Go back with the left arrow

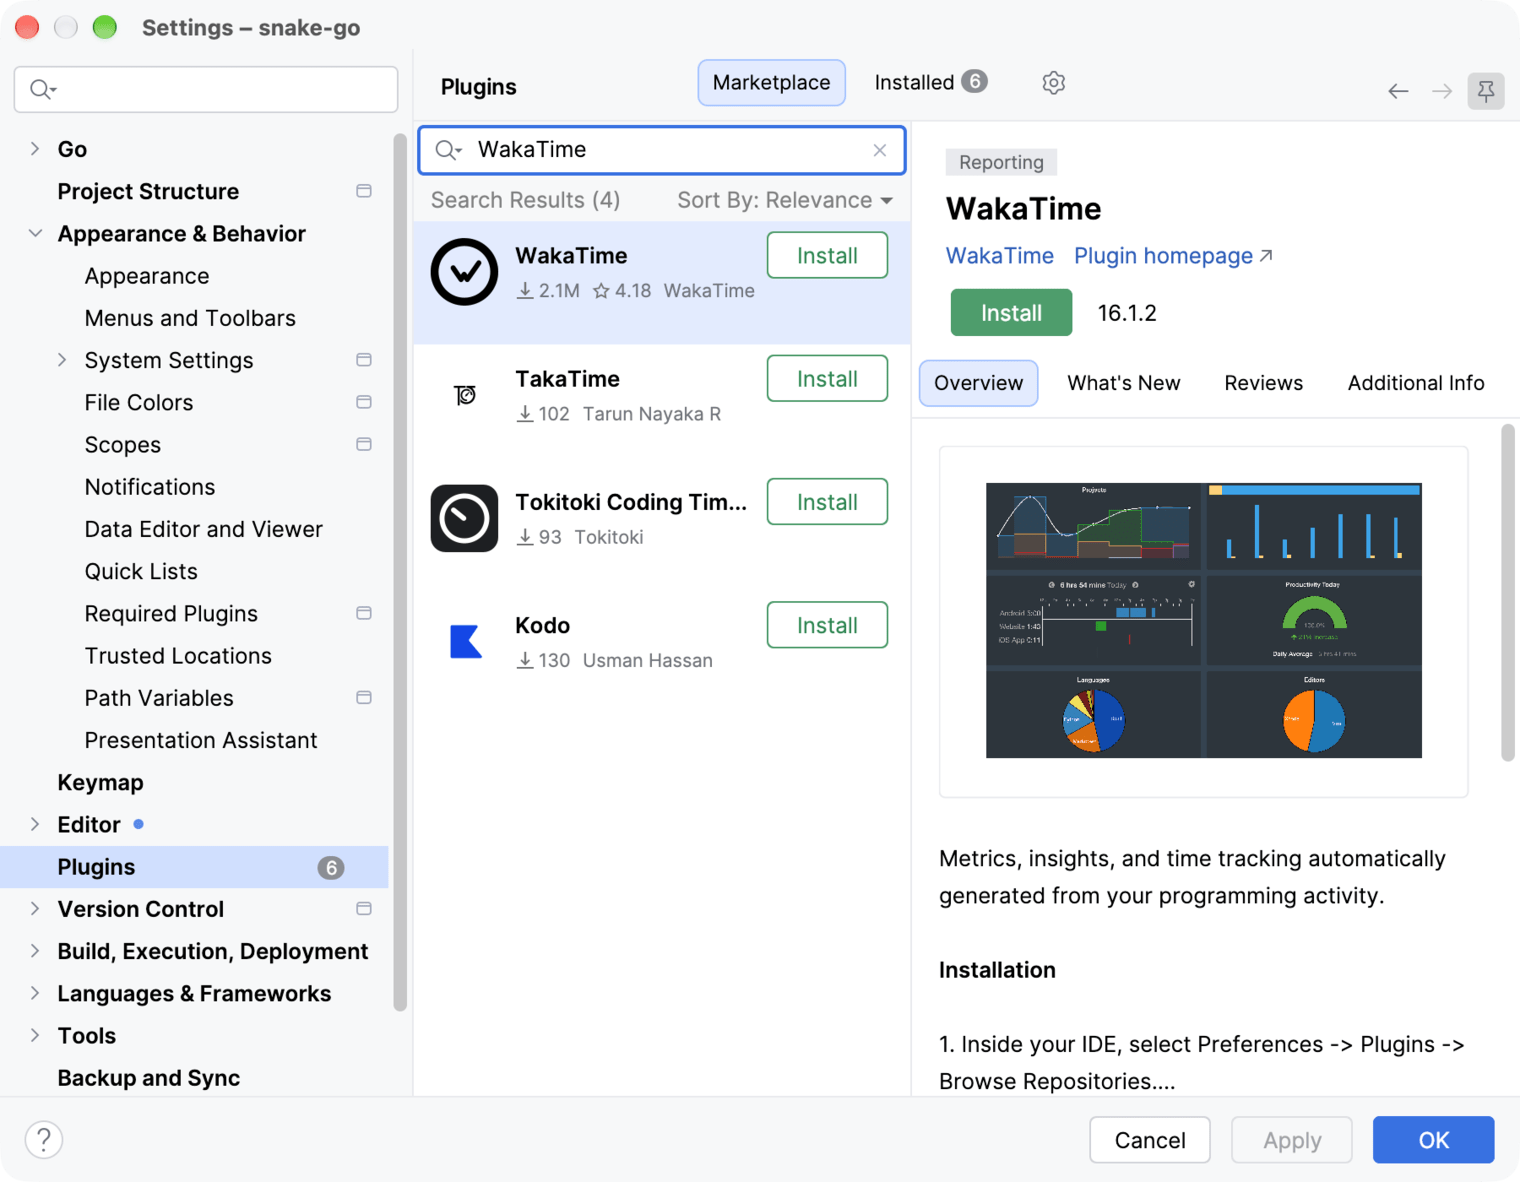tap(1398, 92)
